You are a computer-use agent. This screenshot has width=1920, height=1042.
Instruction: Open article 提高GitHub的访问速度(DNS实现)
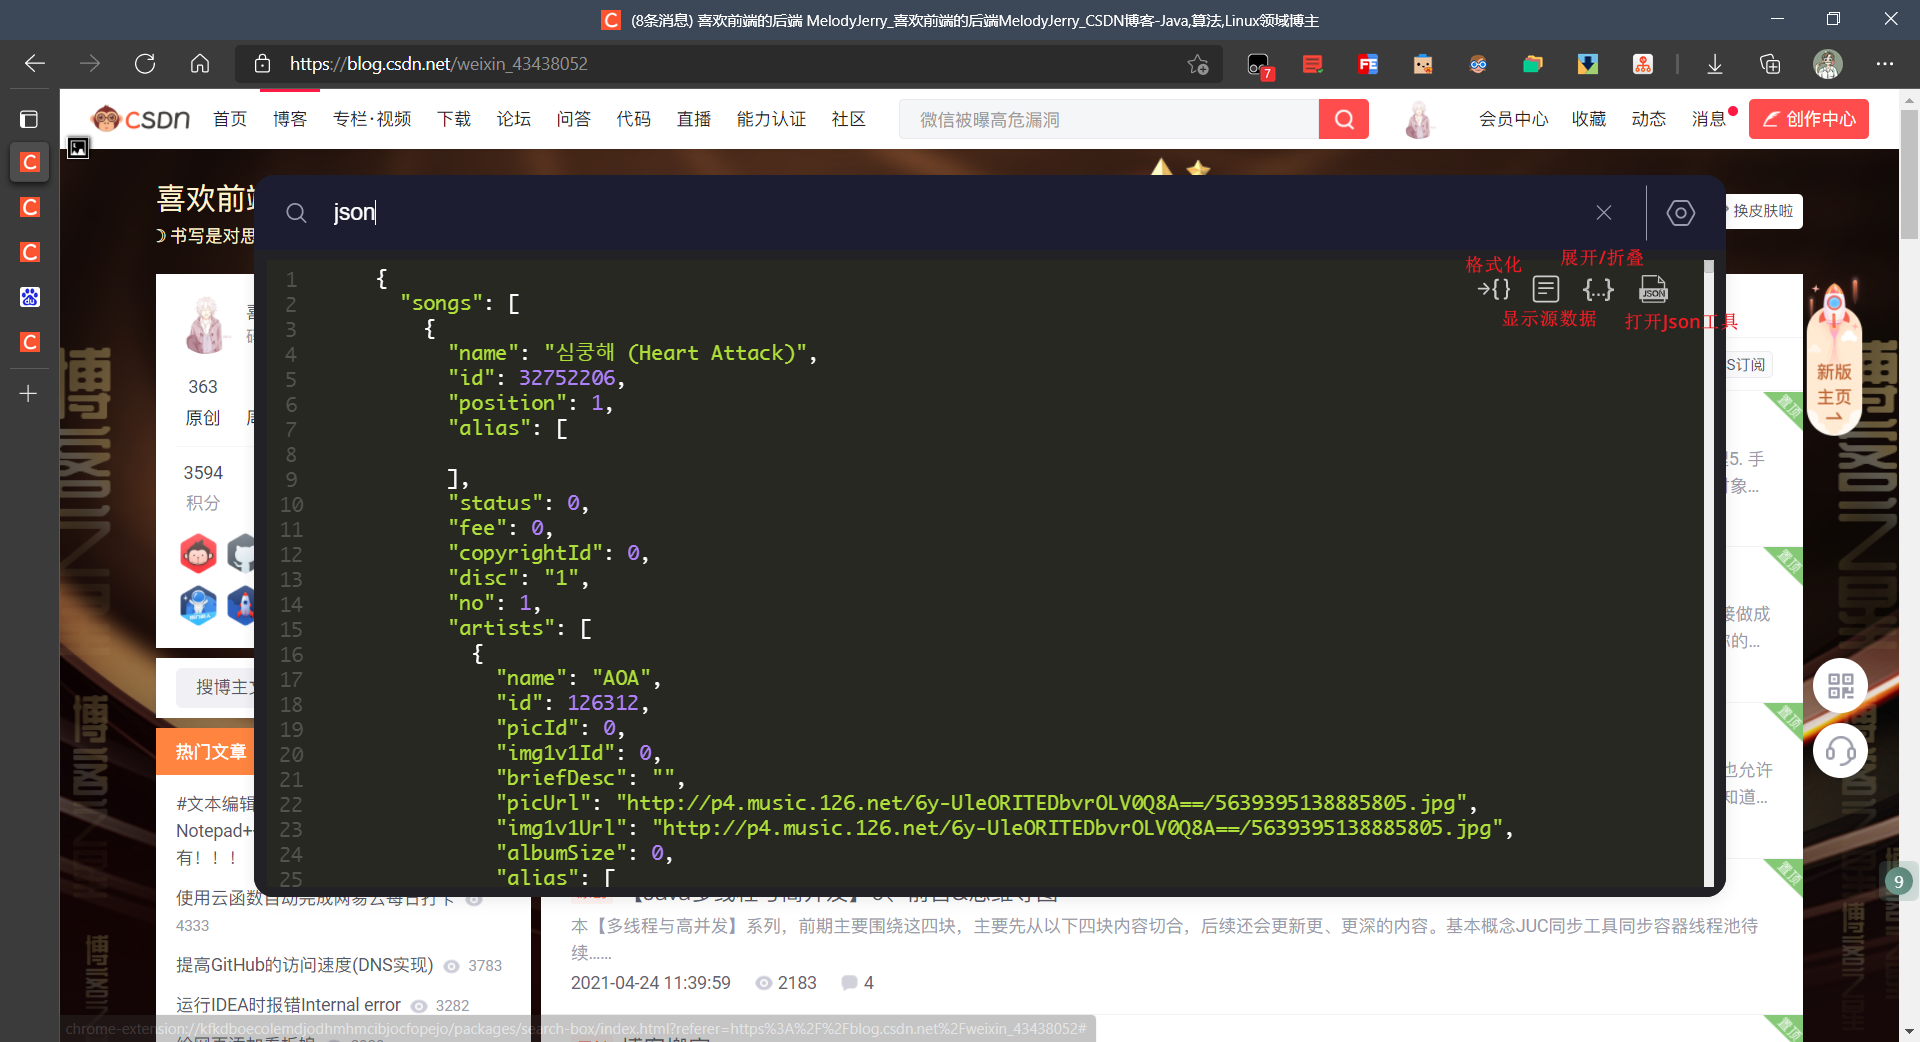(304, 965)
